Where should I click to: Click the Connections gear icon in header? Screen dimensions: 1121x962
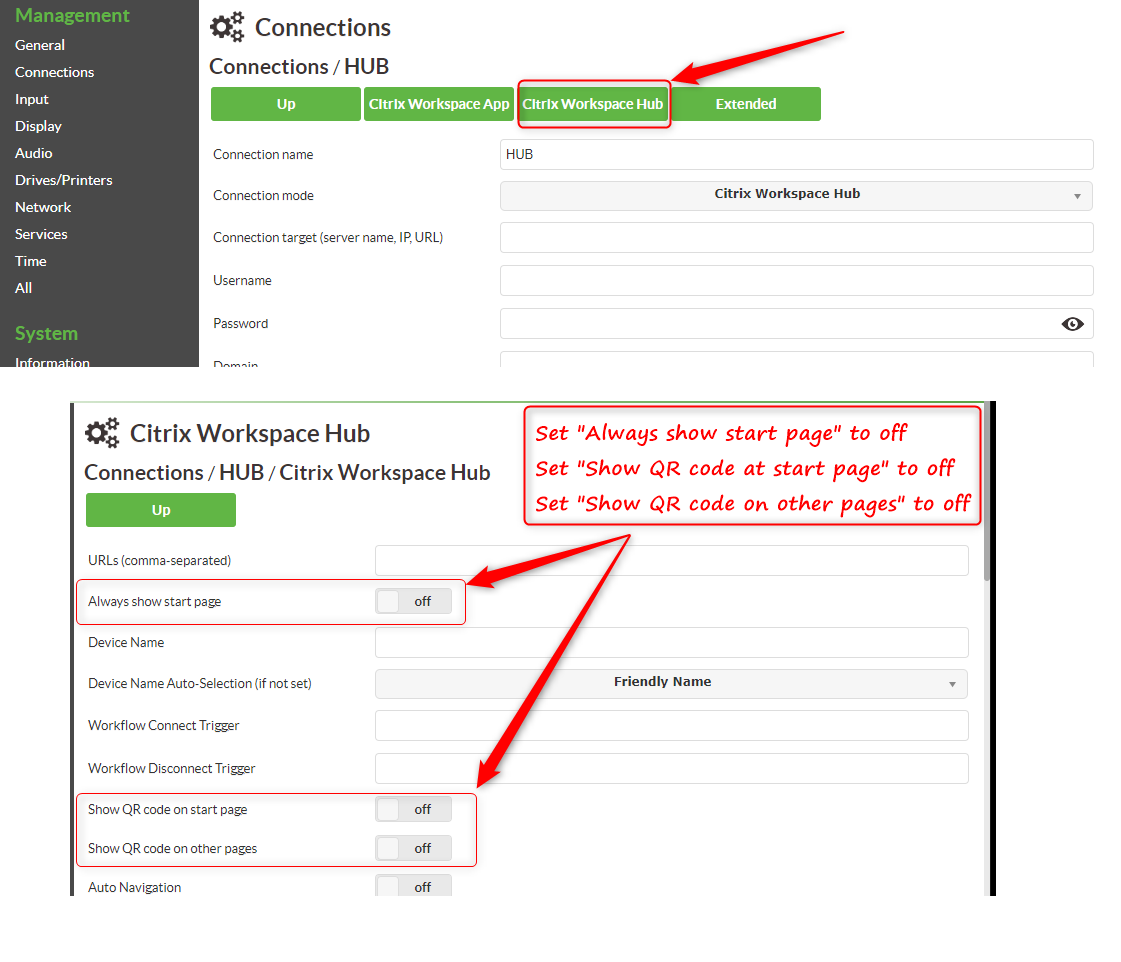(227, 27)
